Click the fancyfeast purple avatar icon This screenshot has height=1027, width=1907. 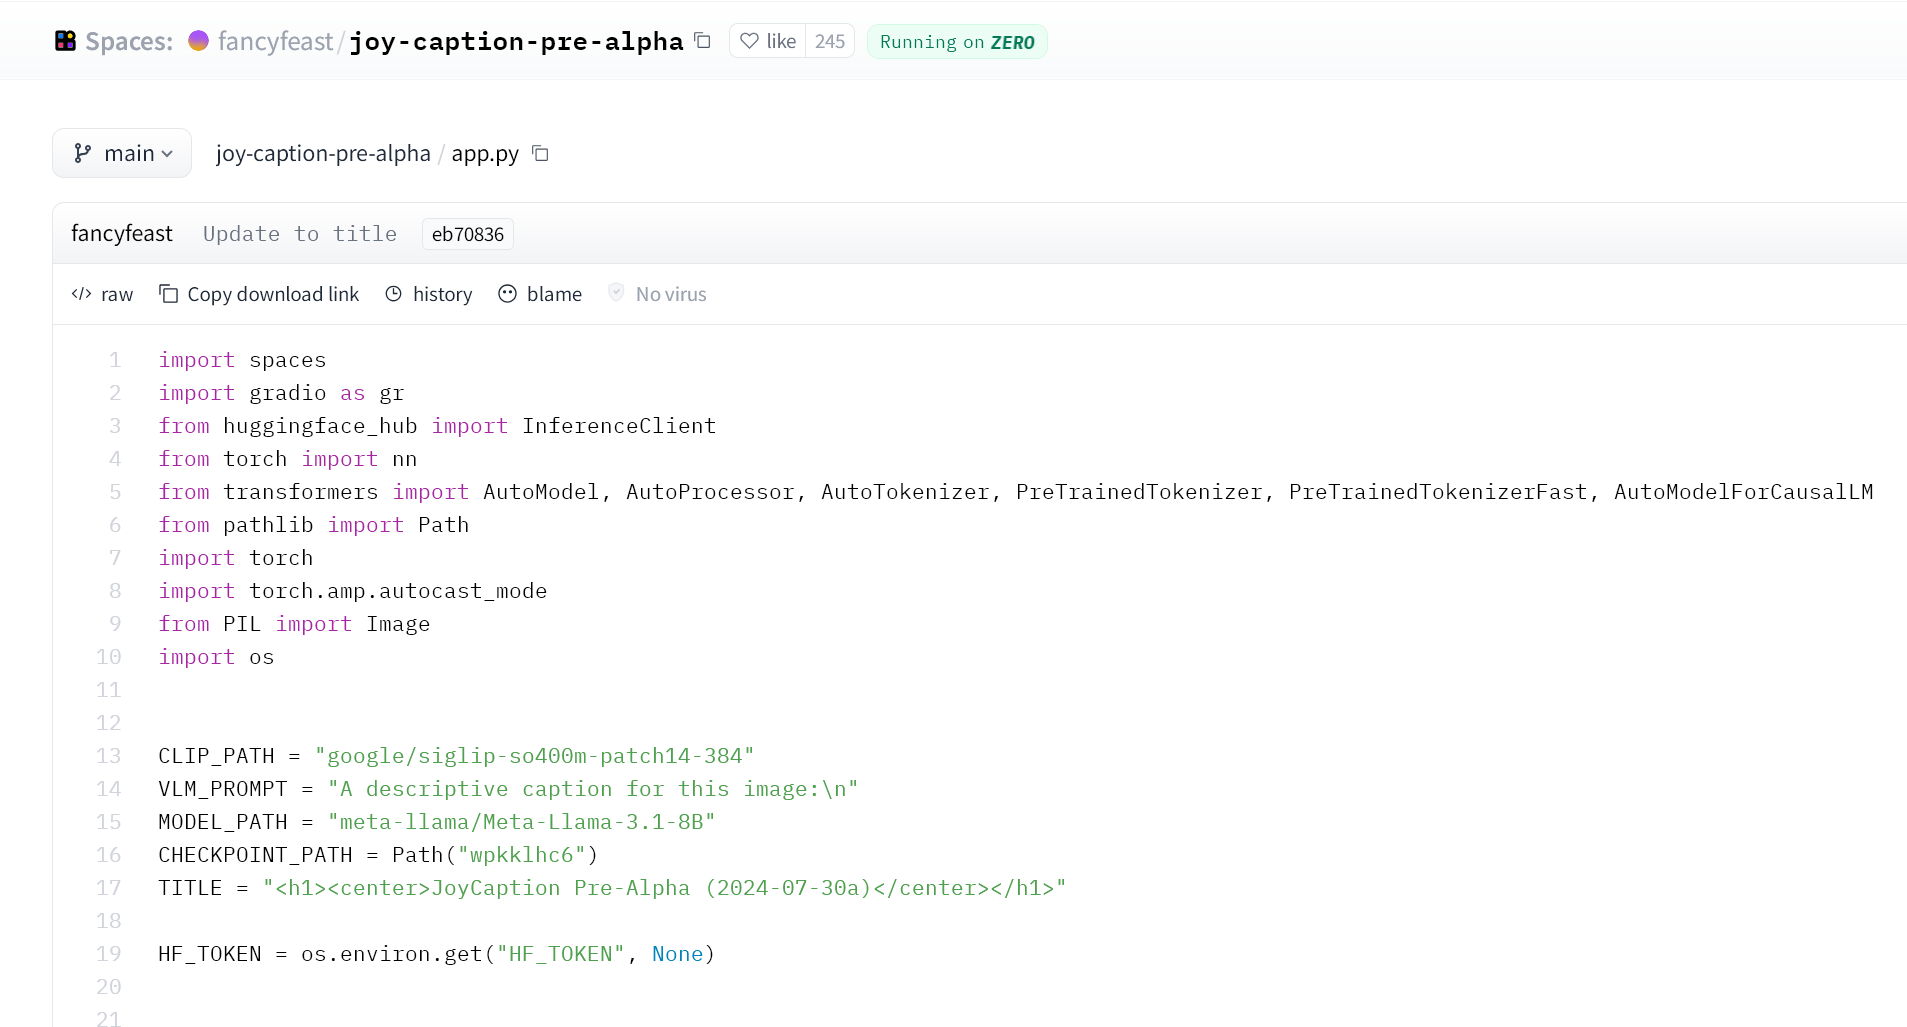pos(198,40)
